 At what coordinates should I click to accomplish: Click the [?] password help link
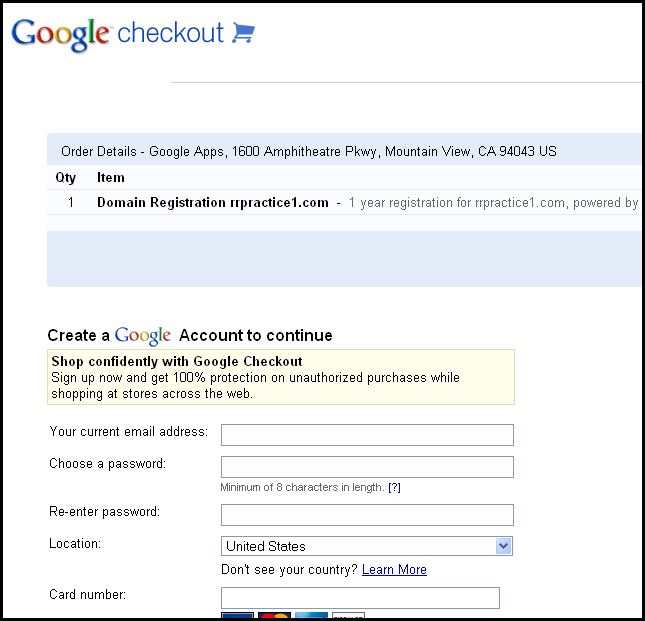pos(394,487)
